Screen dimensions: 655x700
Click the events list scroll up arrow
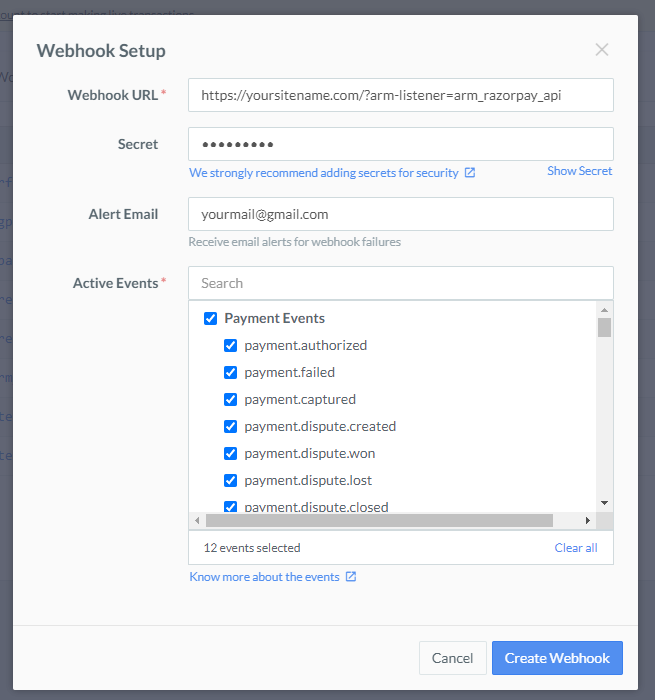[x=605, y=310]
